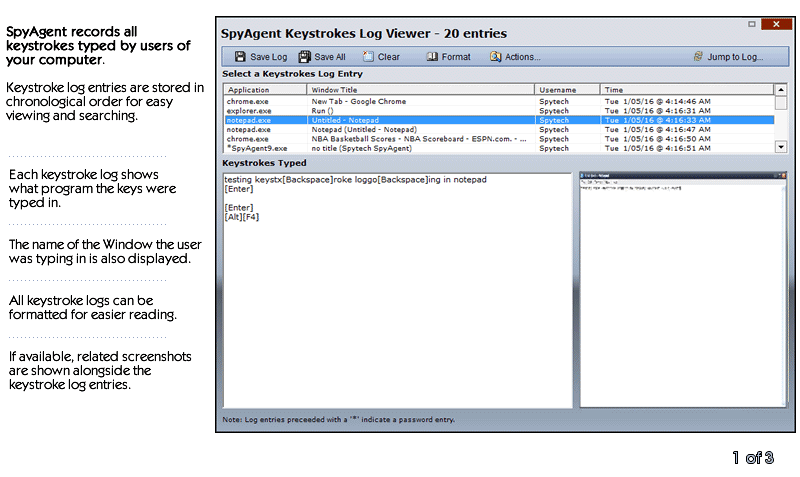Click the Actions magnifier icon

(495, 57)
